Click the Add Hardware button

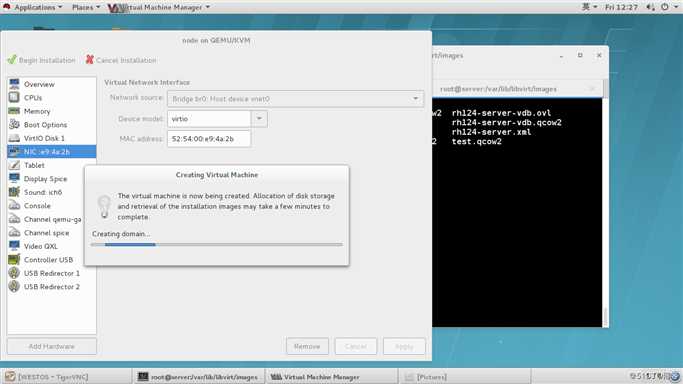[51, 347]
